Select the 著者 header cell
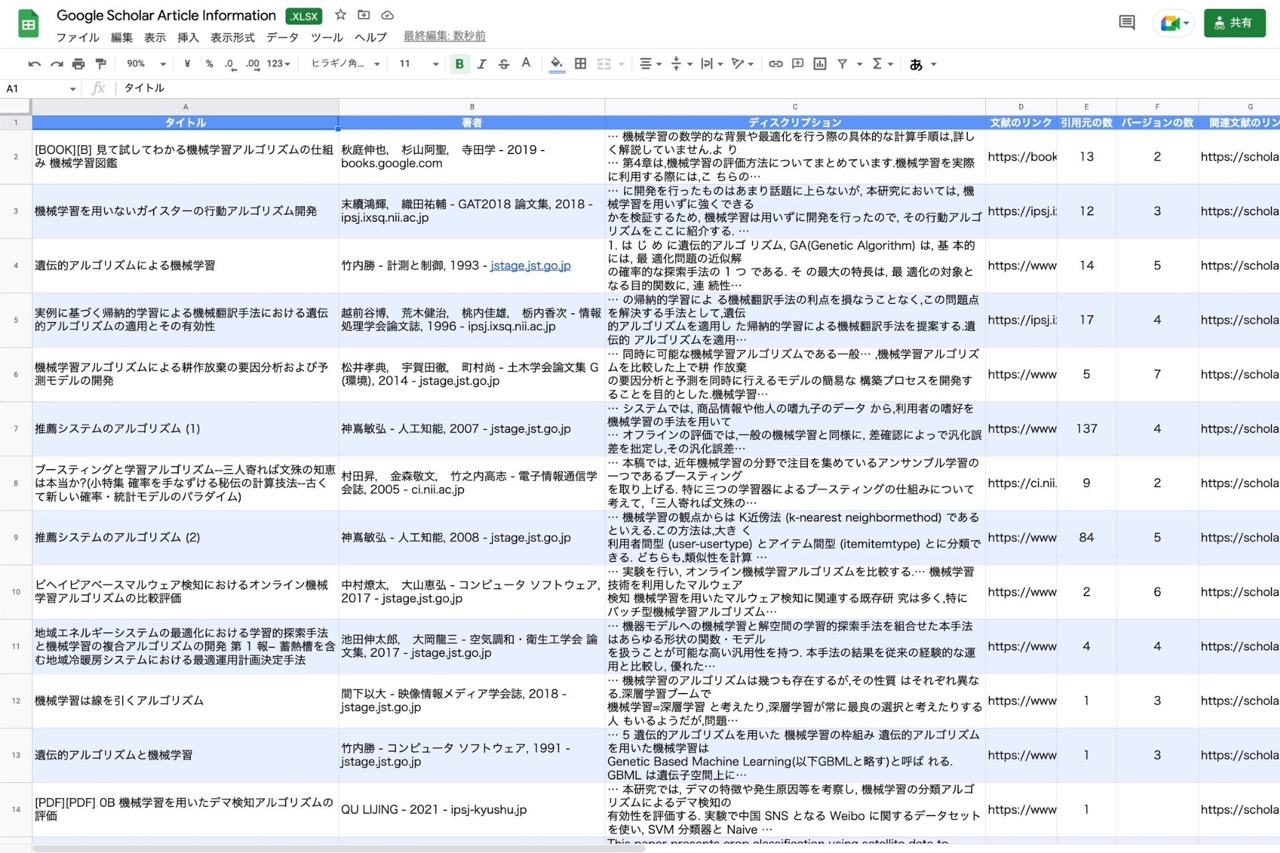Image resolution: width=1280 pixels, height=853 pixels. tap(472, 122)
